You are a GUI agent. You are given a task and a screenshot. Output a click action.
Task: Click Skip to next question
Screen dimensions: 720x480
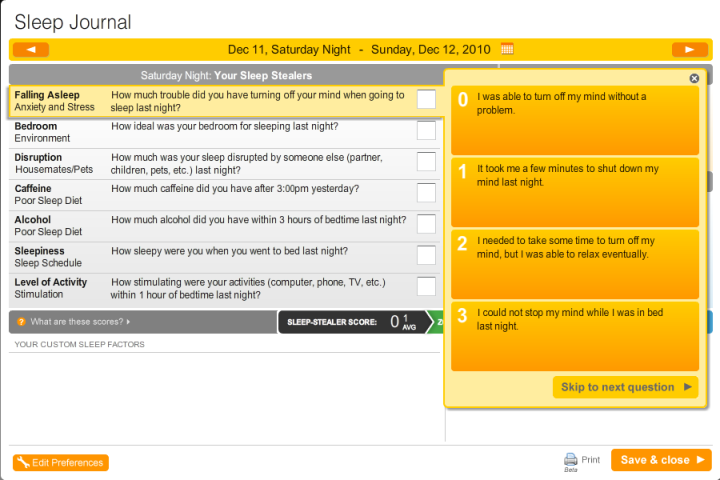pos(625,387)
